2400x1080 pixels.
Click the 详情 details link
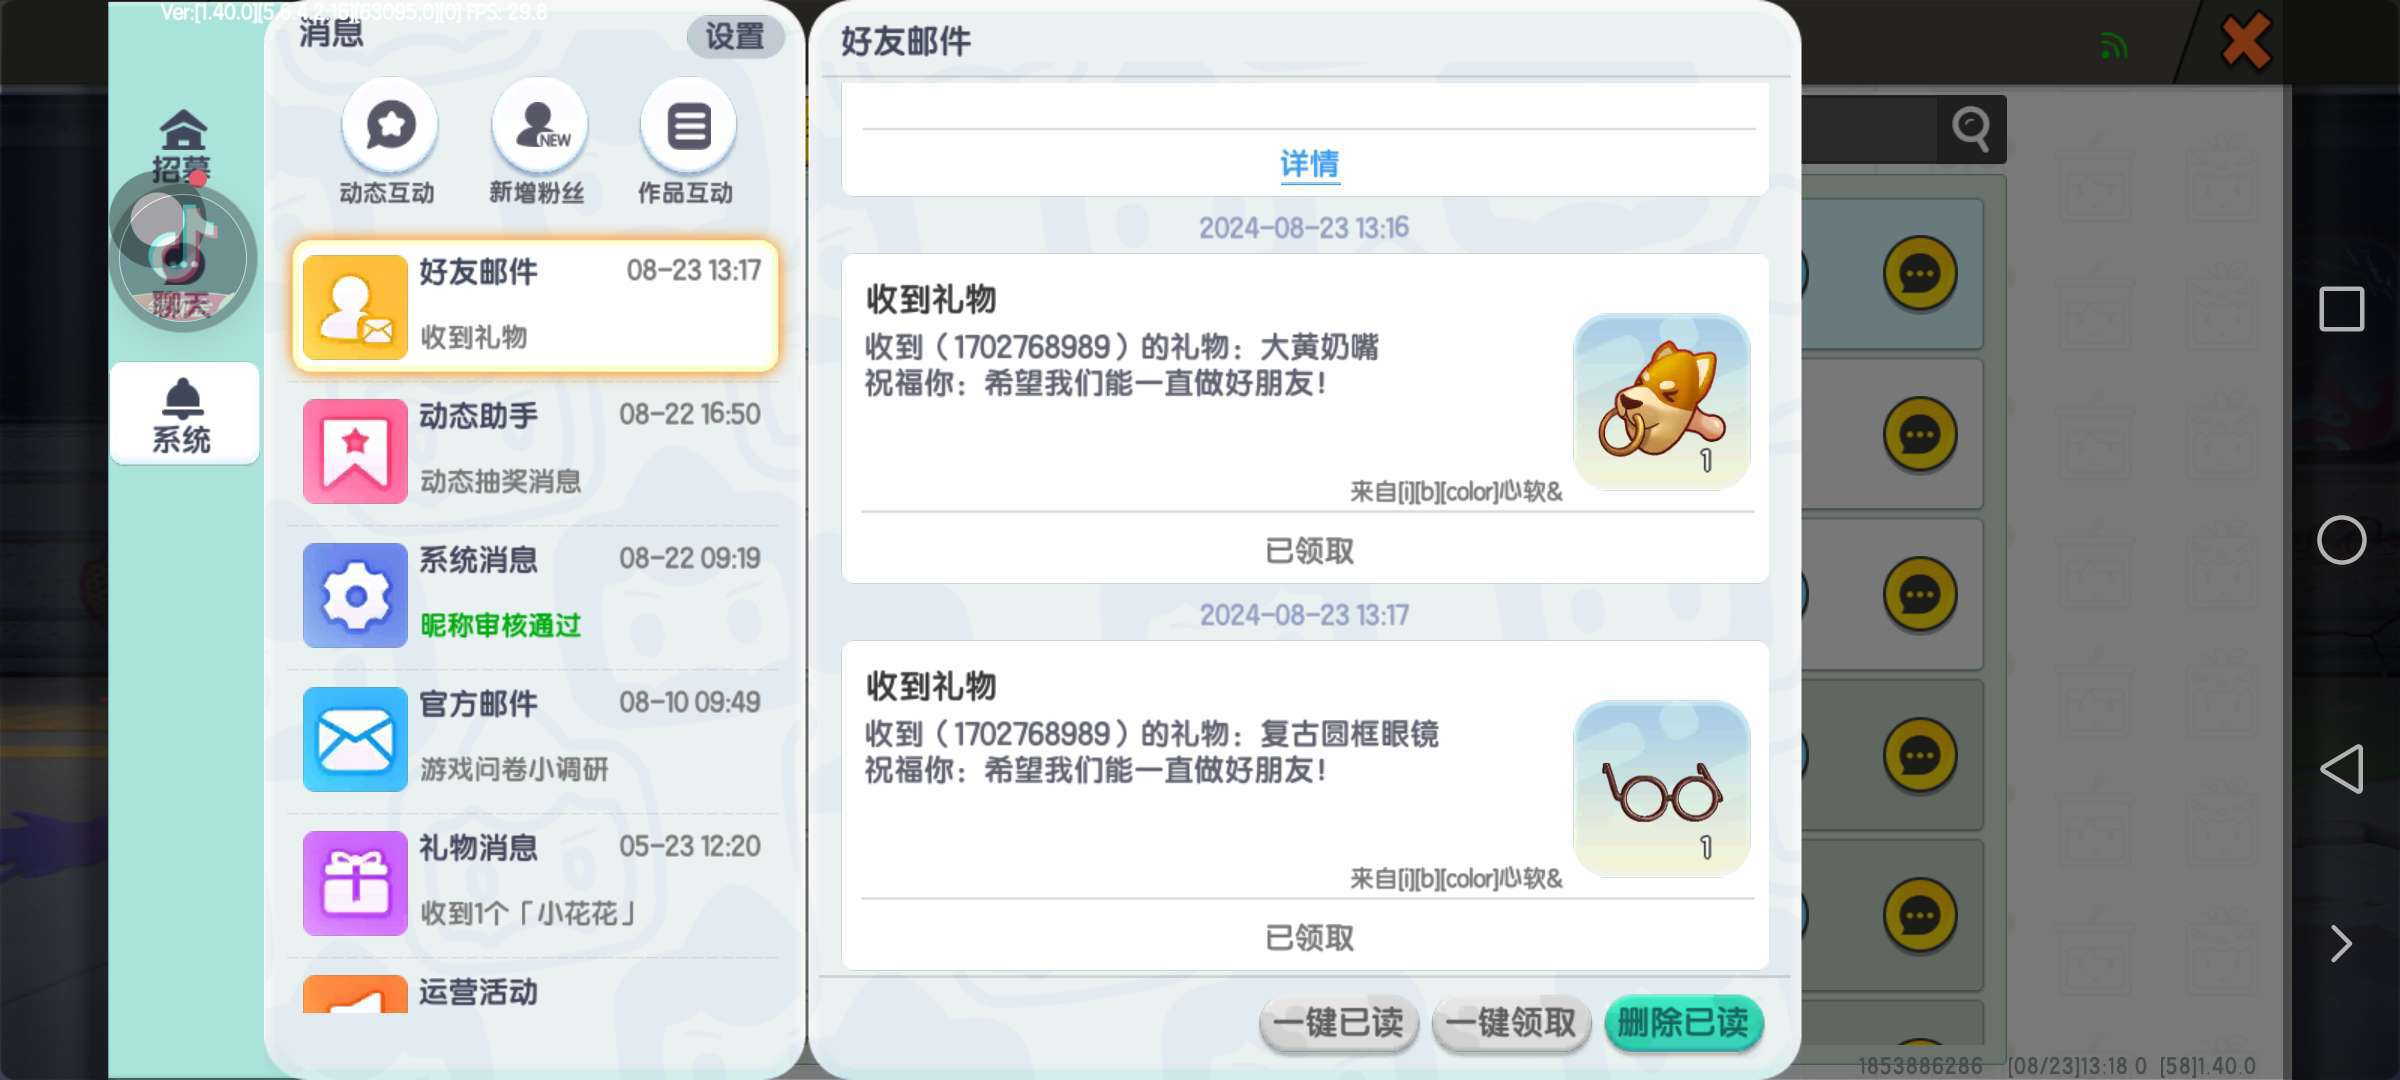click(1309, 164)
